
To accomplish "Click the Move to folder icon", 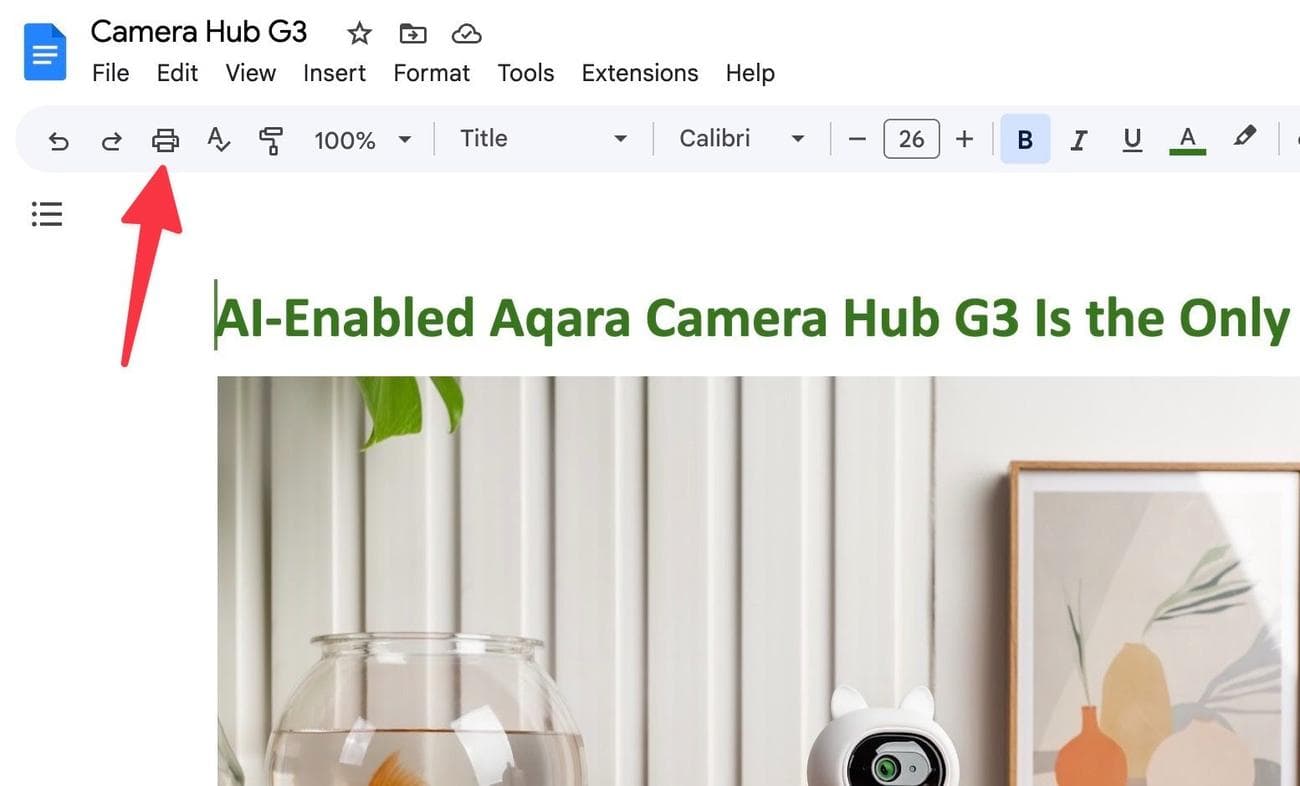I will coord(413,34).
